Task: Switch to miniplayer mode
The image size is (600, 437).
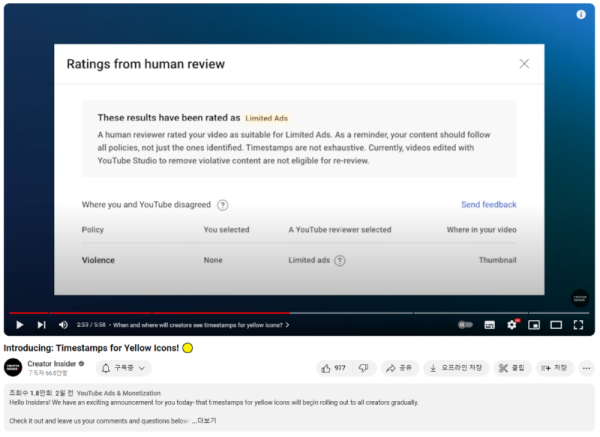Action: click(534, 325)
